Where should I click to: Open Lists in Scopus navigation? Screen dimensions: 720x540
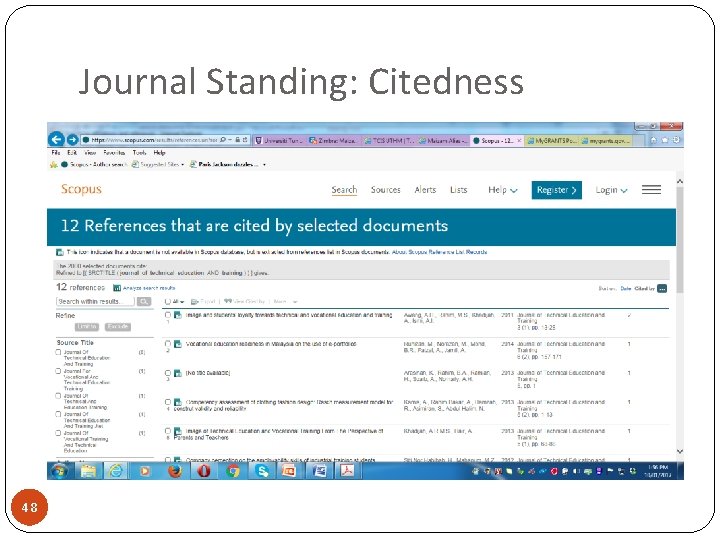click(458, 190)
